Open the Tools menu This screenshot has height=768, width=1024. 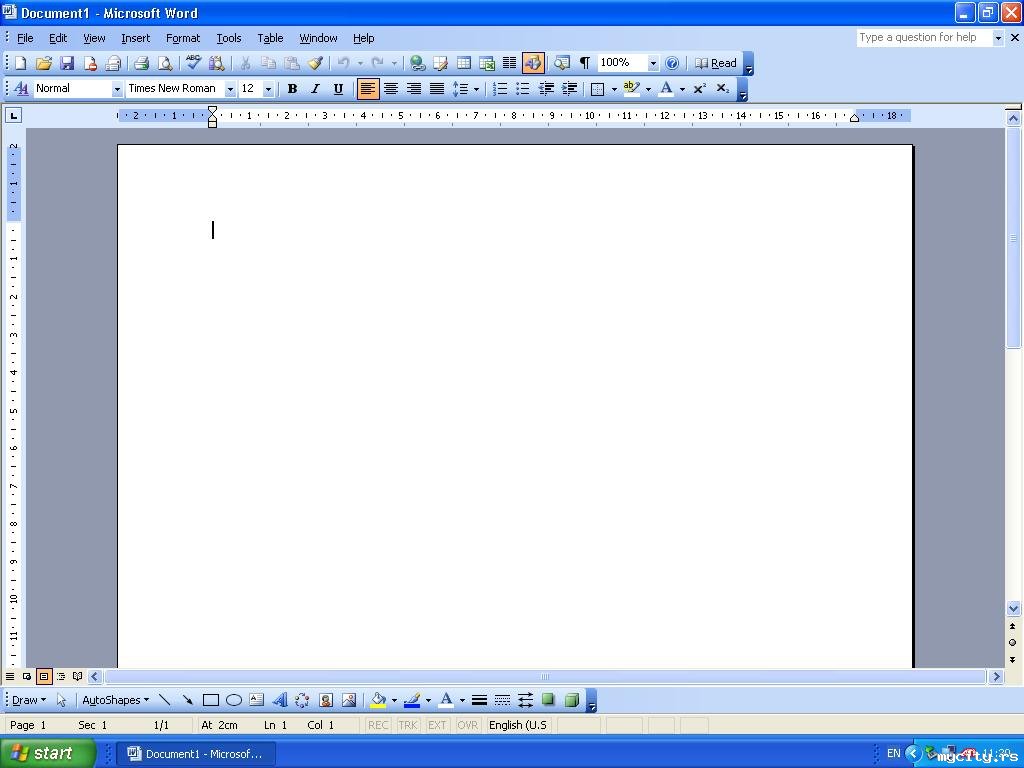(x=229, y=38)
